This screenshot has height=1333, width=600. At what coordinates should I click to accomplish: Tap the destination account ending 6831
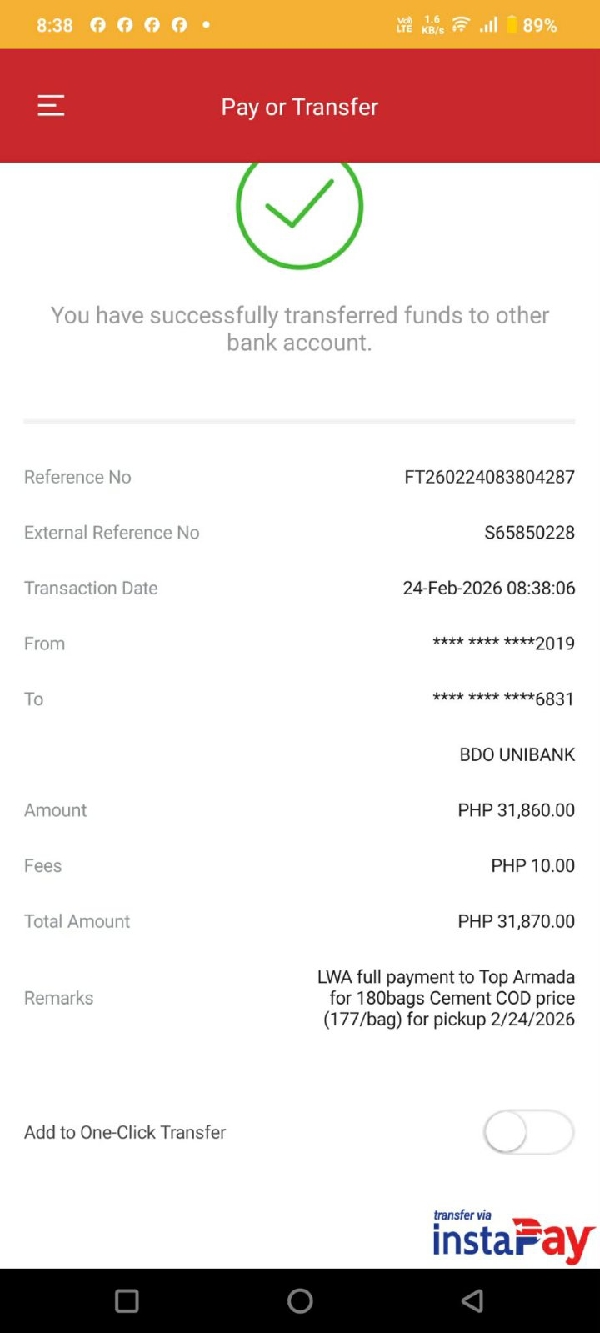503,699
